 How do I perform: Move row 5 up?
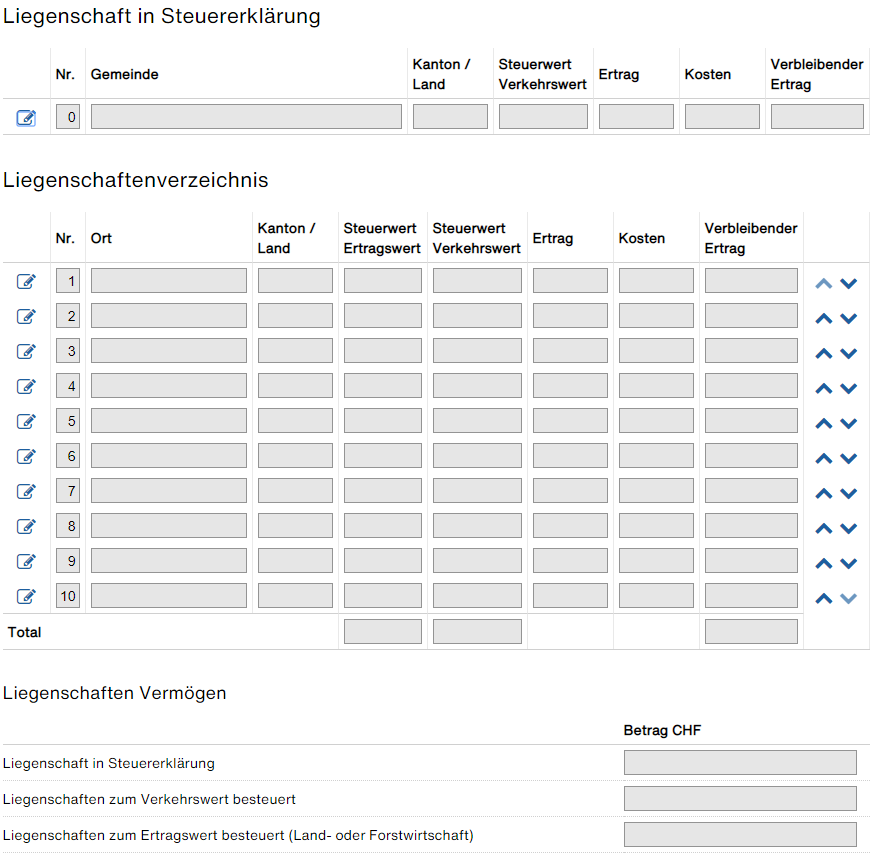coord(824,424)
